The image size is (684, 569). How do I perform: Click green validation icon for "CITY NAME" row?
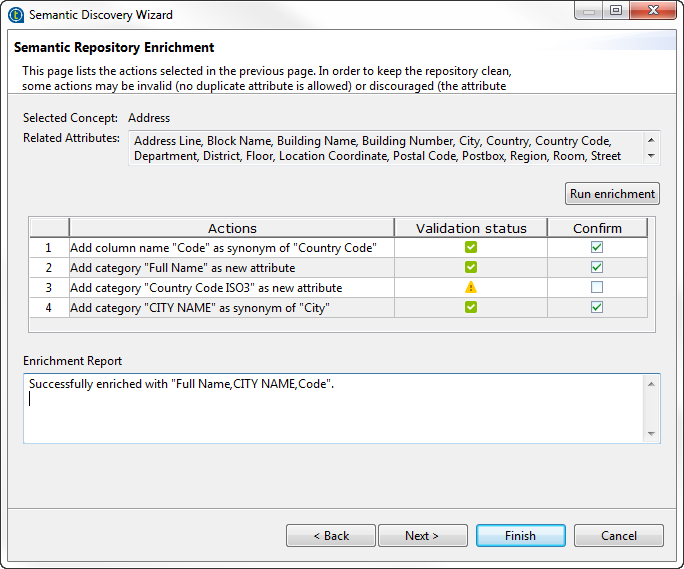(471, 307)
